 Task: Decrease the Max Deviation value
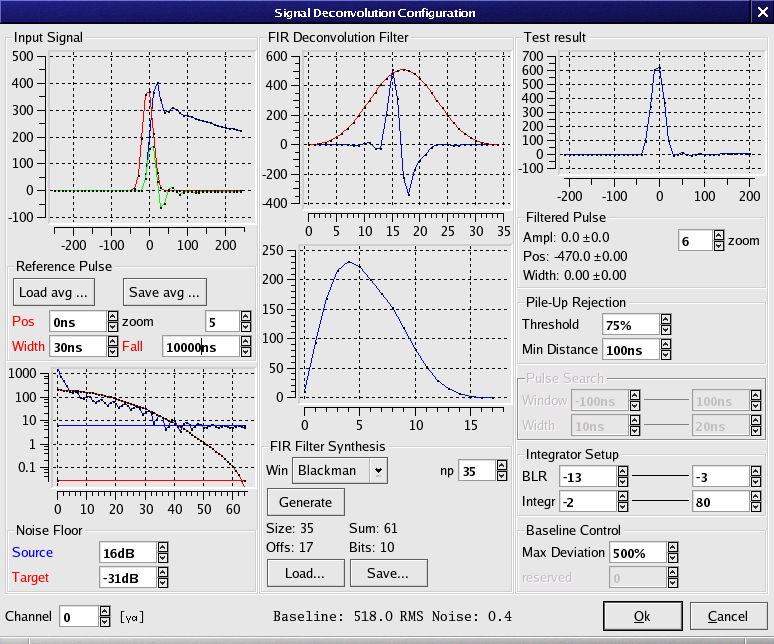[673, 558]
